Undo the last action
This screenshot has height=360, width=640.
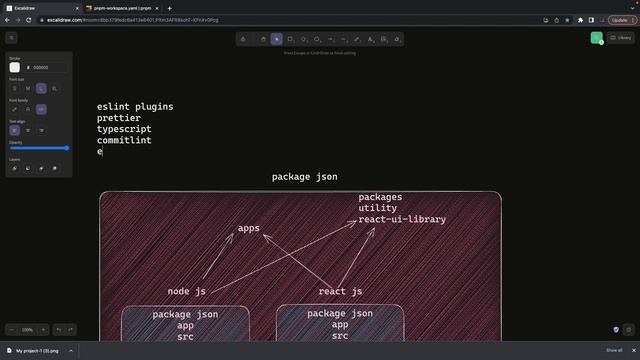coord(59,330)
